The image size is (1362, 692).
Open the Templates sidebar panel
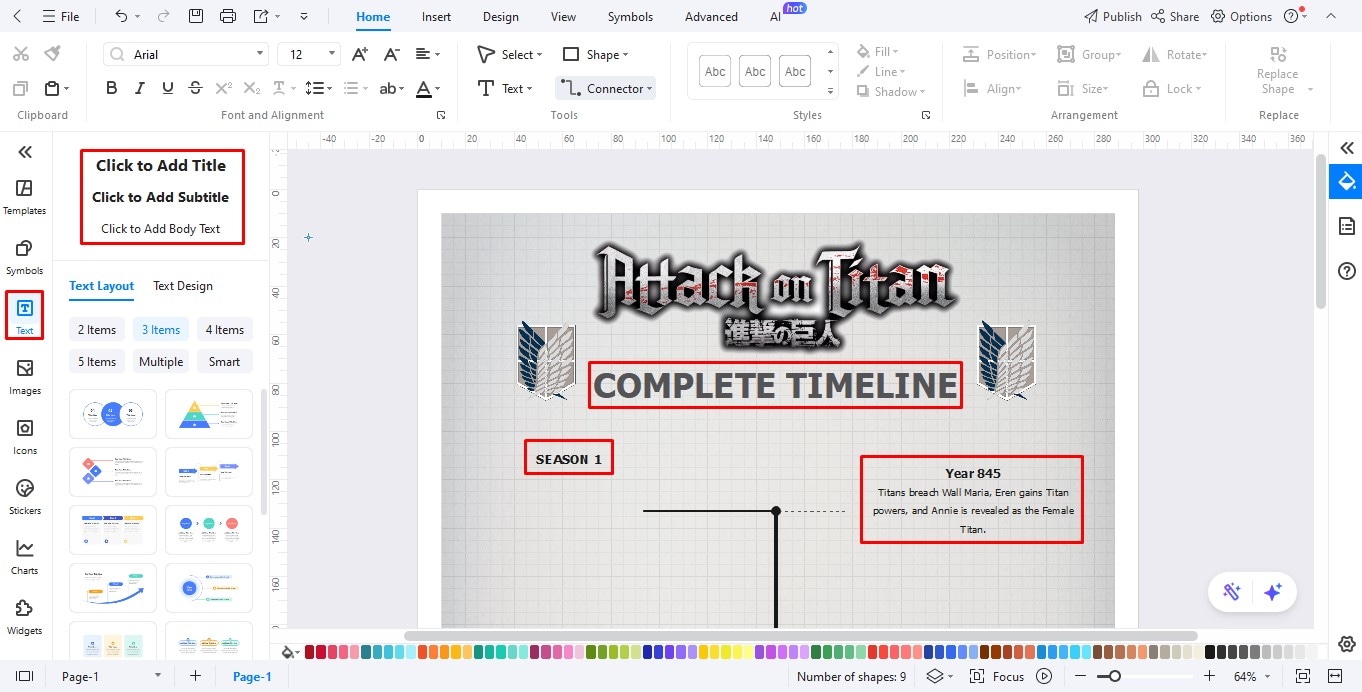24,197
